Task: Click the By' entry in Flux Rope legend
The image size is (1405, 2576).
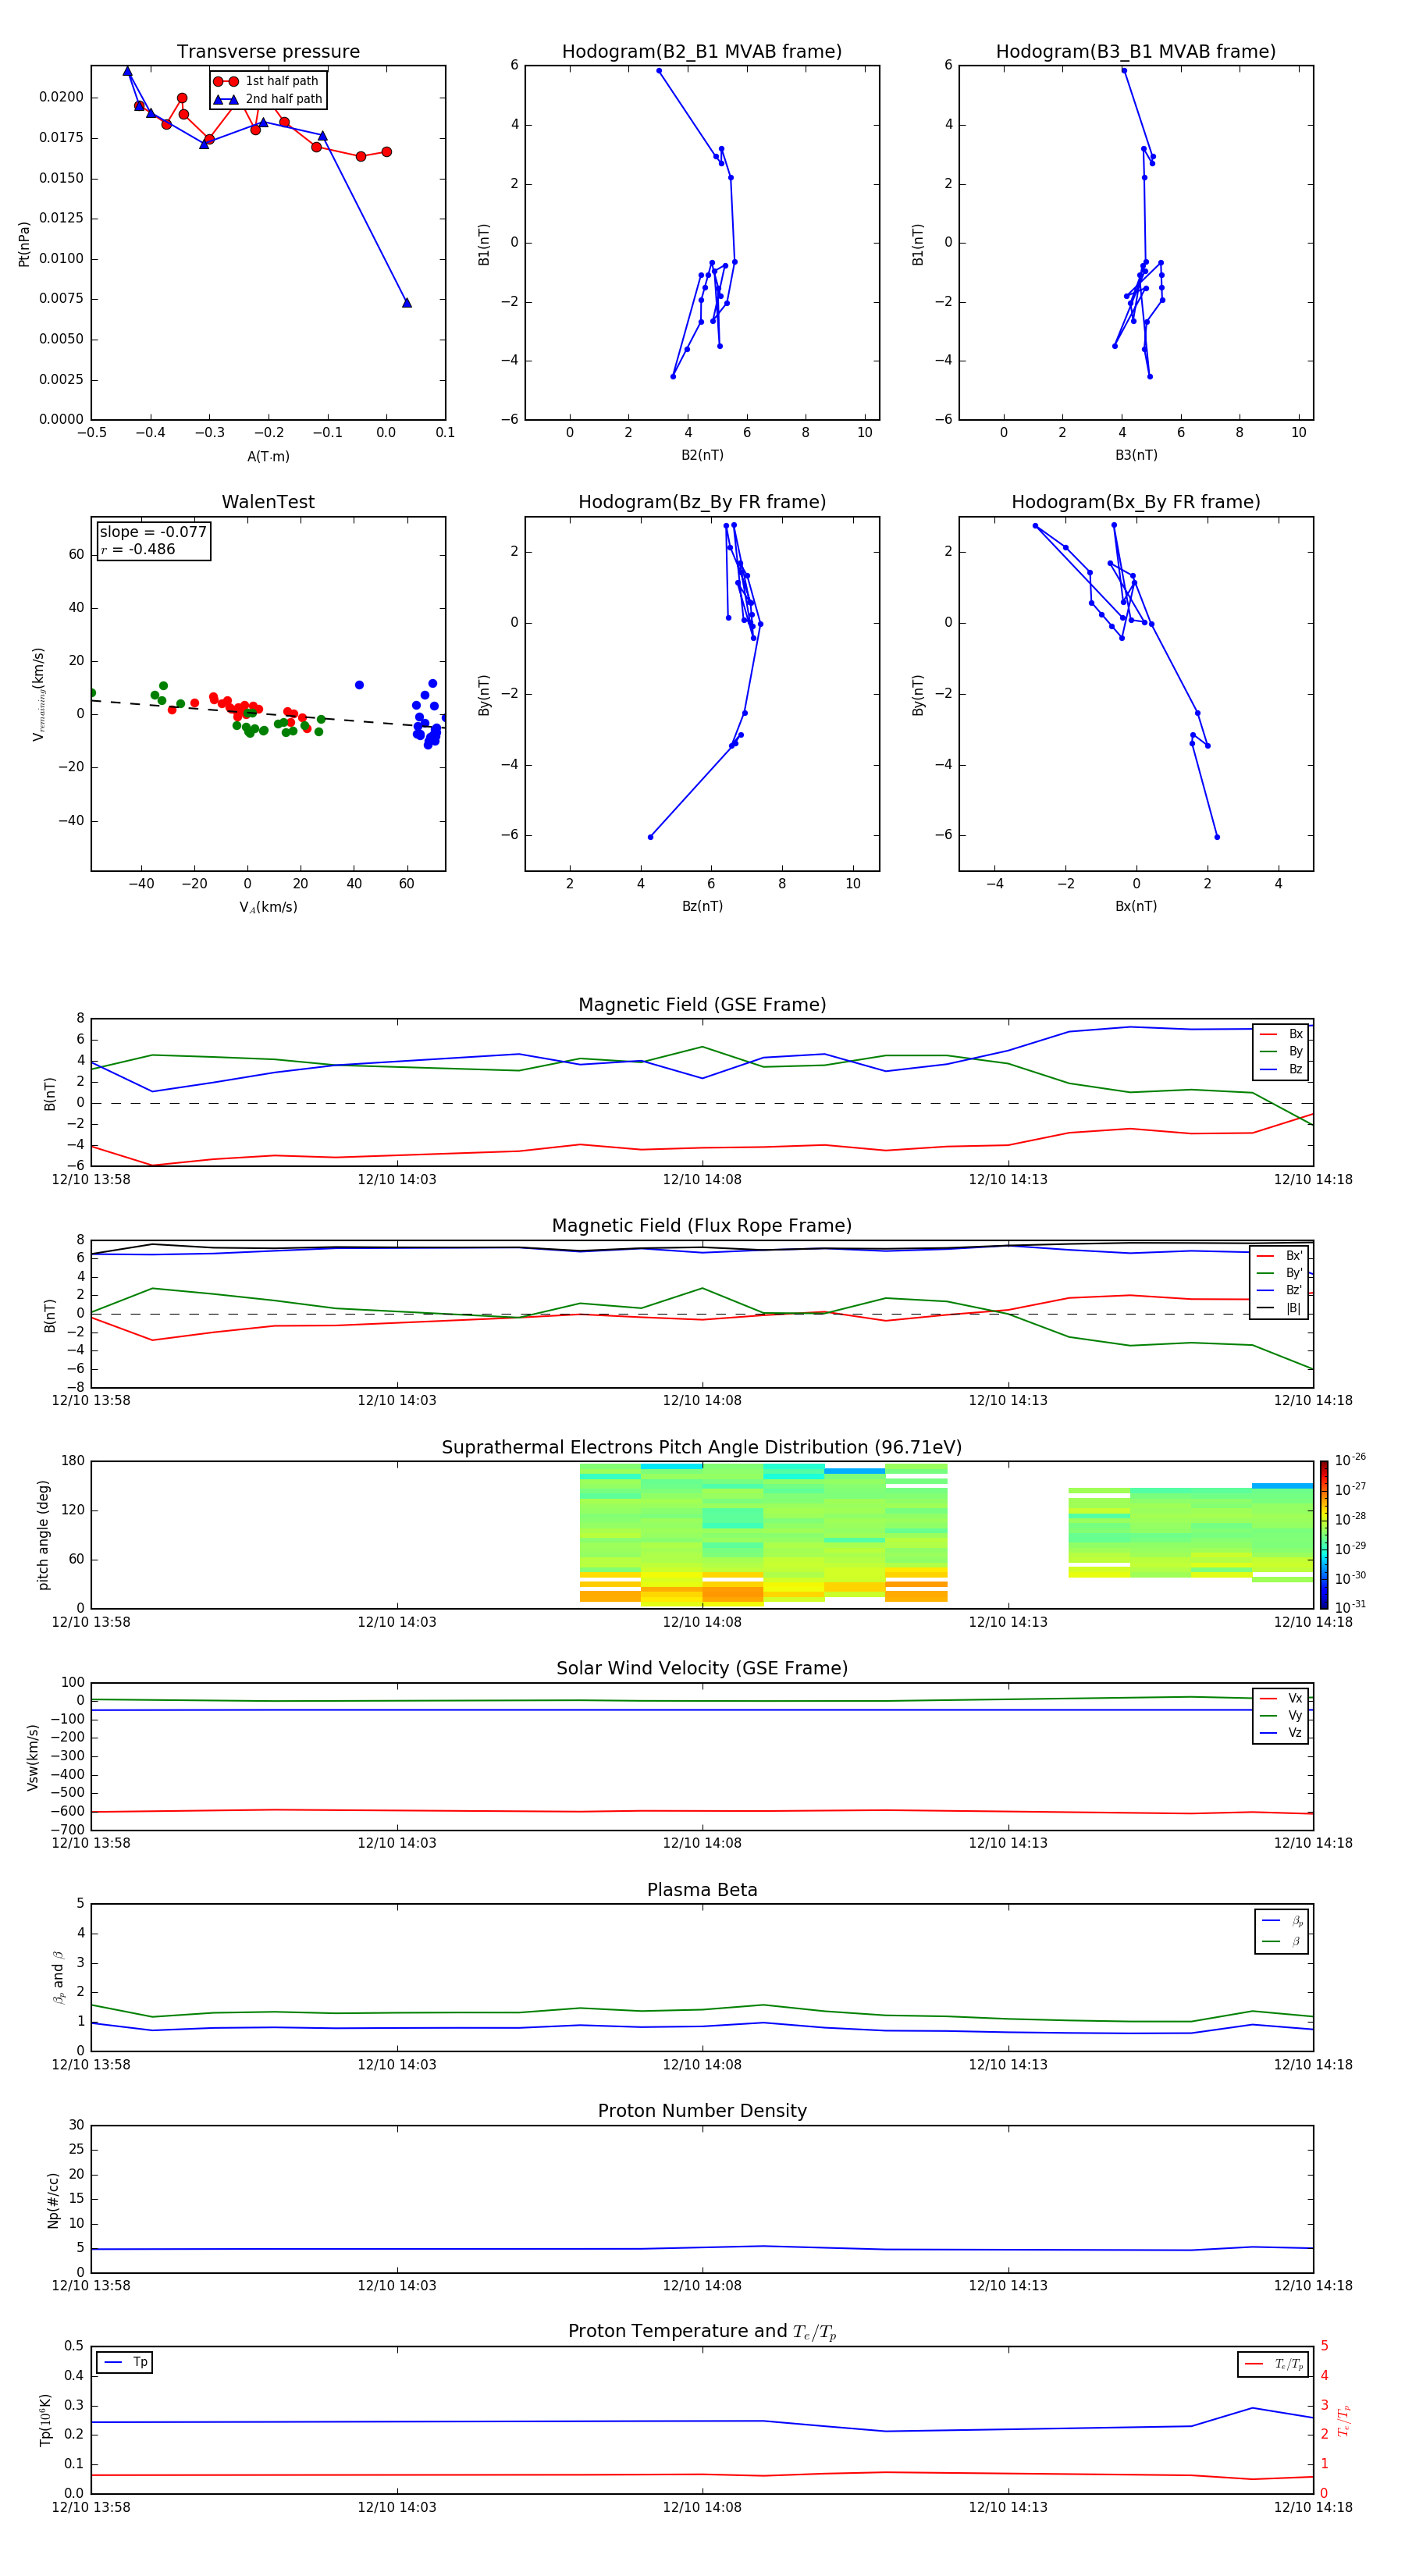Action: (1279, 1273)
